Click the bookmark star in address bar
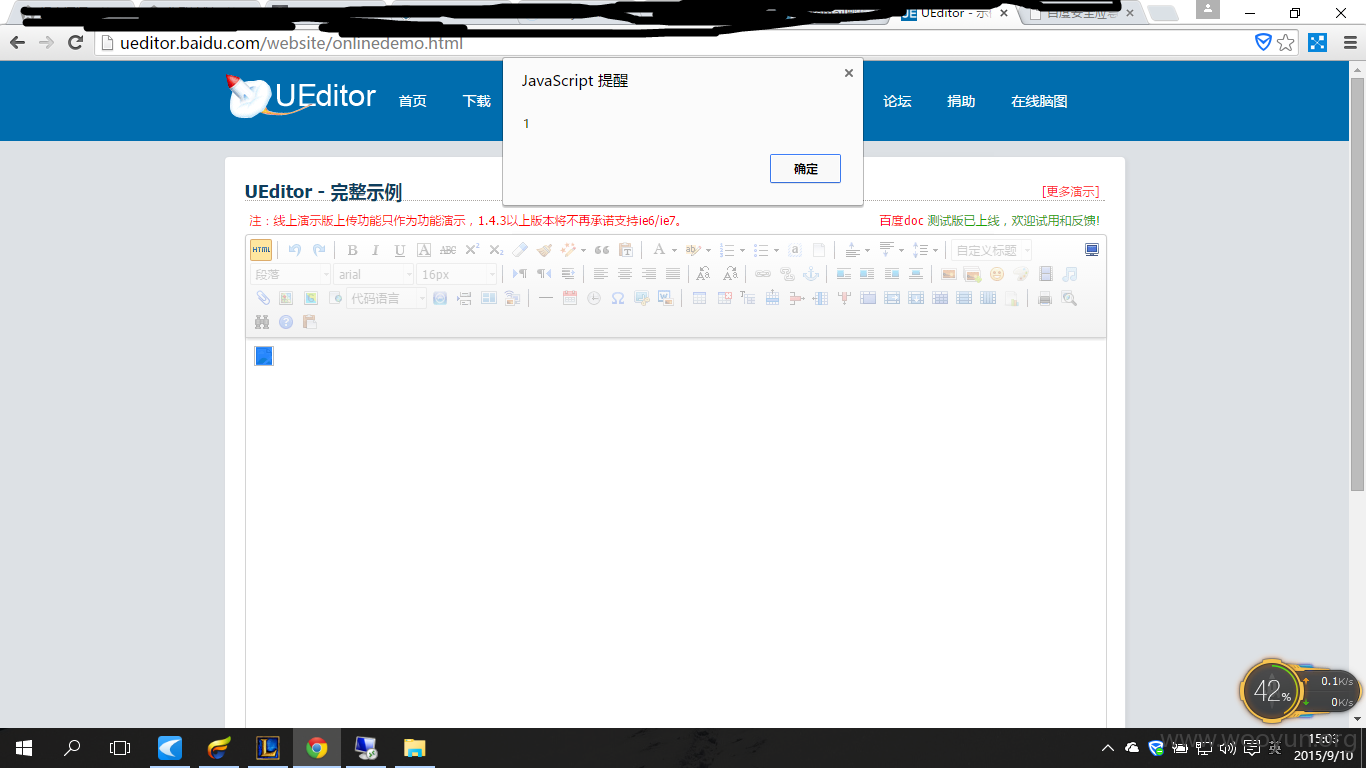 (x=1286, y=42)
